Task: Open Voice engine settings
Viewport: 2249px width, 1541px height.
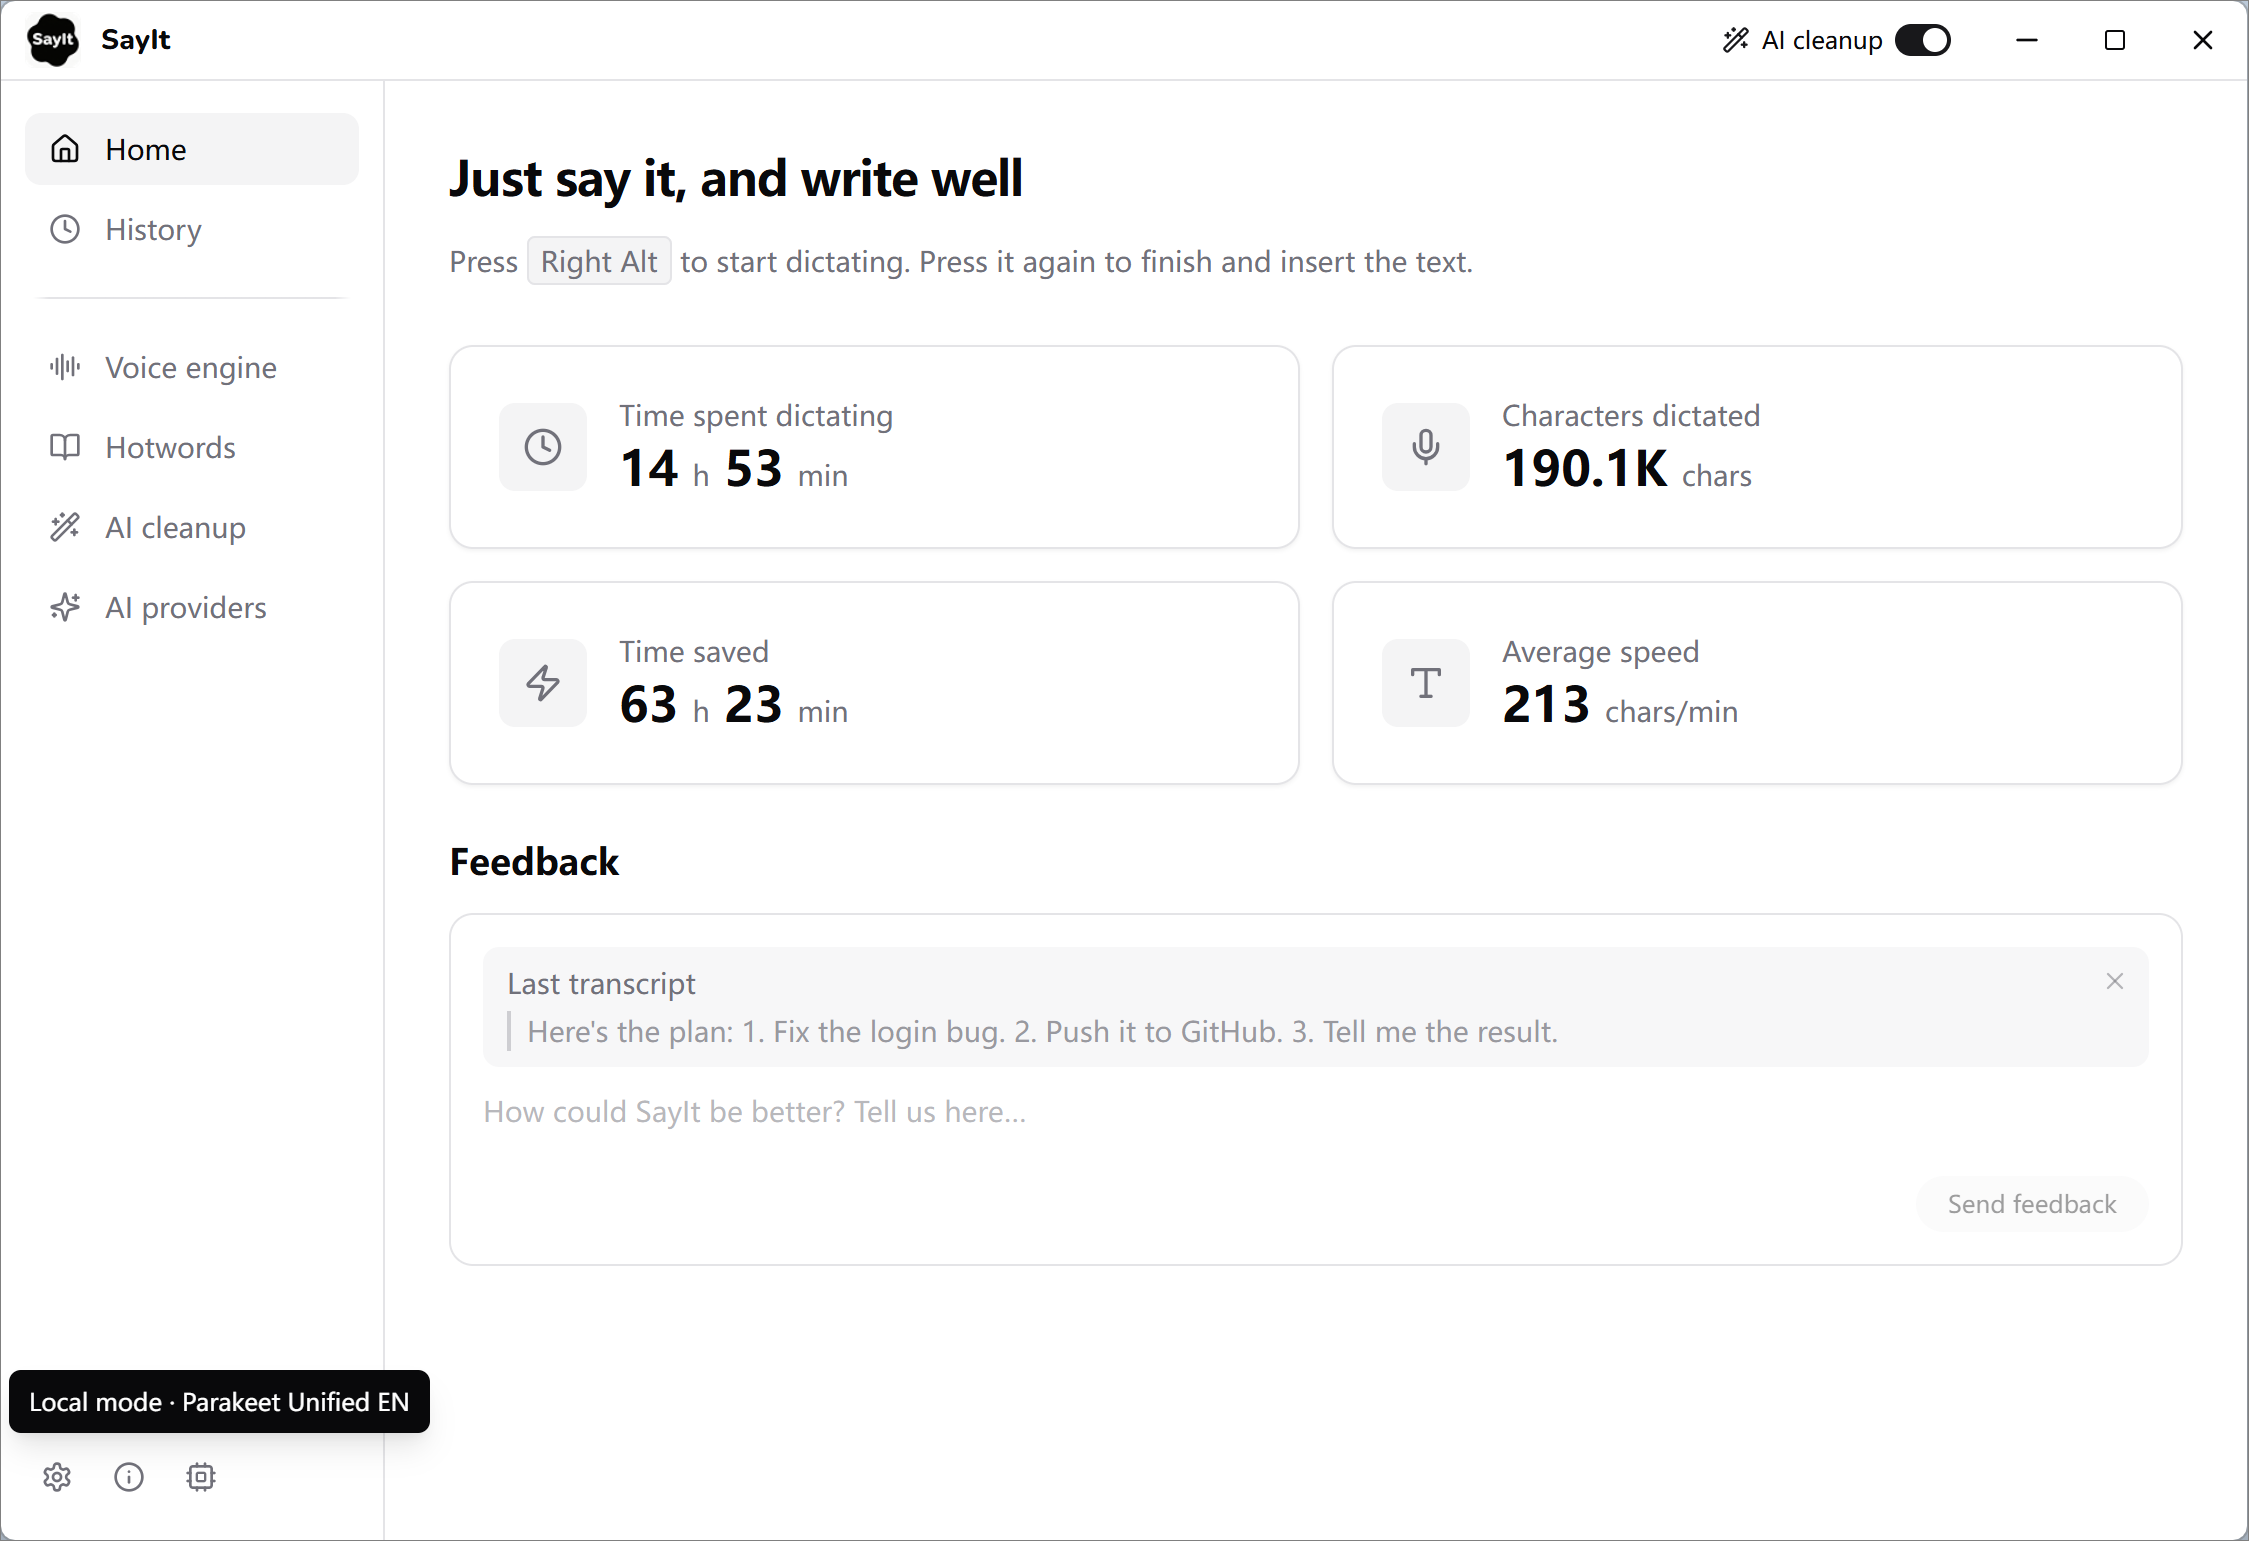Action: (192, 367)
